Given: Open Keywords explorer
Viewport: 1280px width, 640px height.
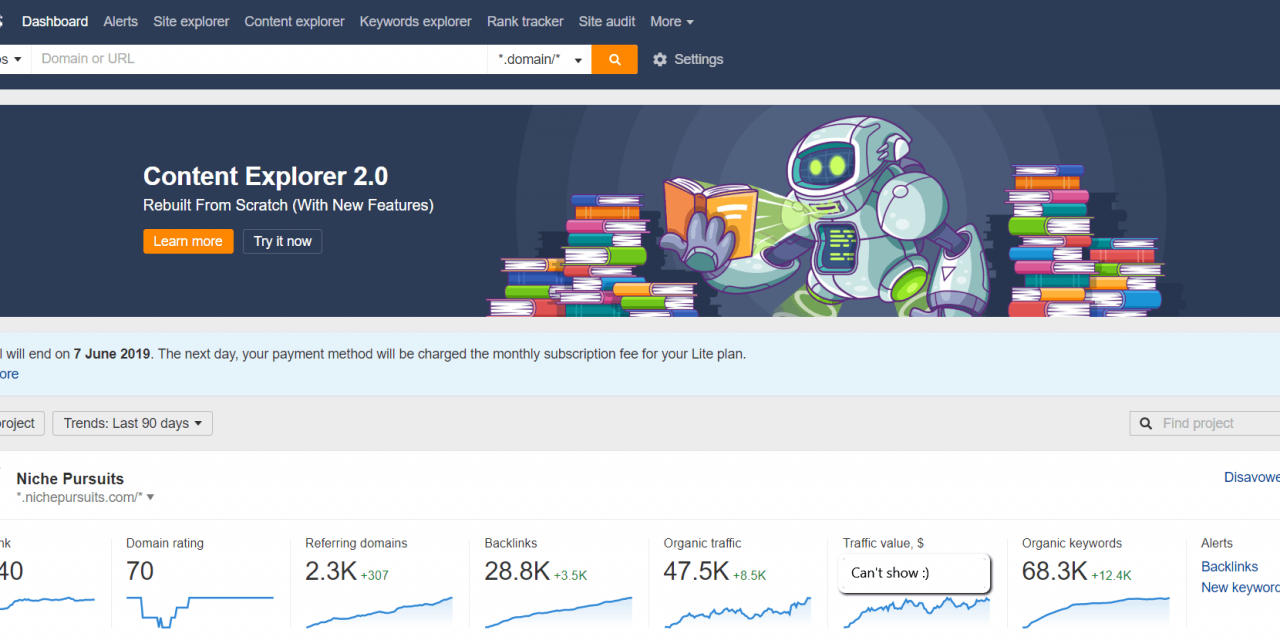Looking at the screenshot, I should coord(415,21).
